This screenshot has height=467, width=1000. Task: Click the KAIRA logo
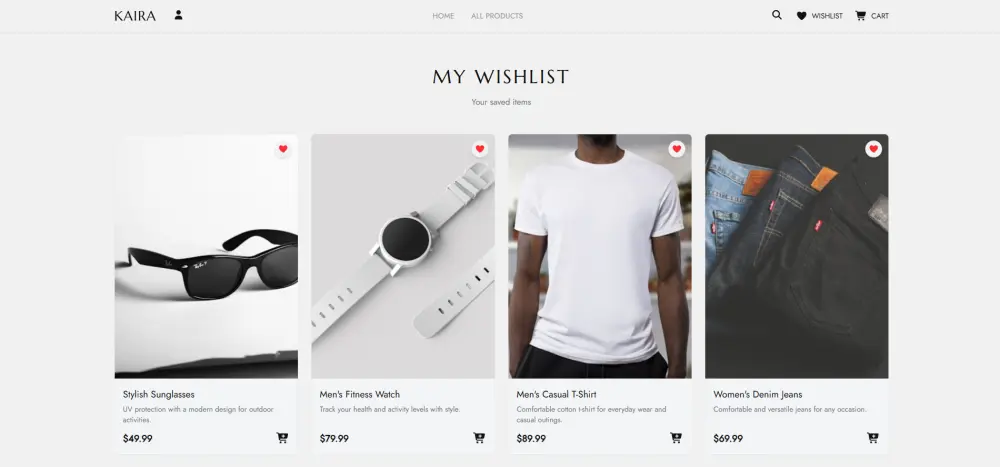click(x=135, y=16)
